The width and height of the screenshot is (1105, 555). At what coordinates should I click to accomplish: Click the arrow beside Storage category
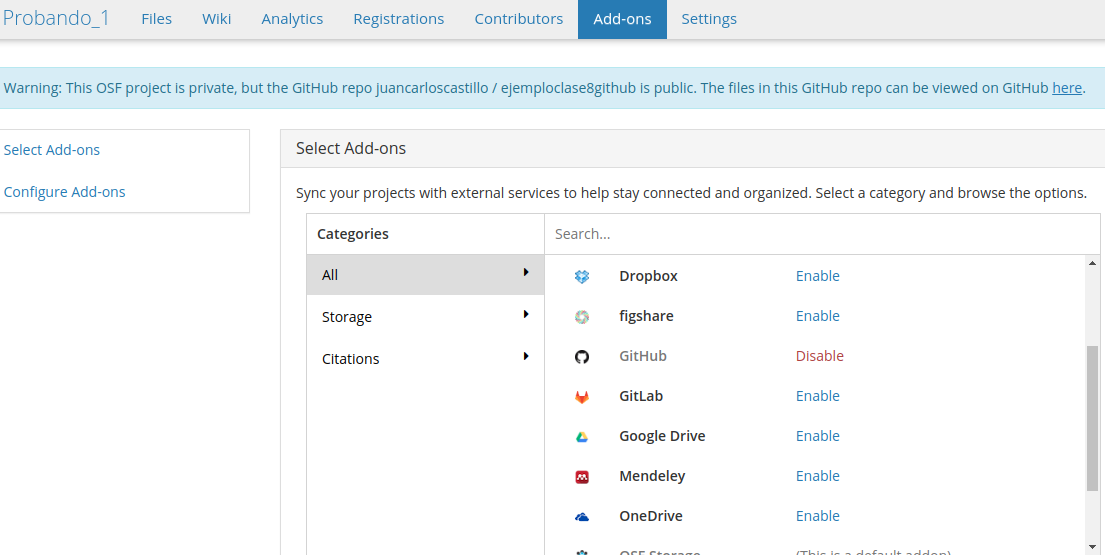pos(526,314)
